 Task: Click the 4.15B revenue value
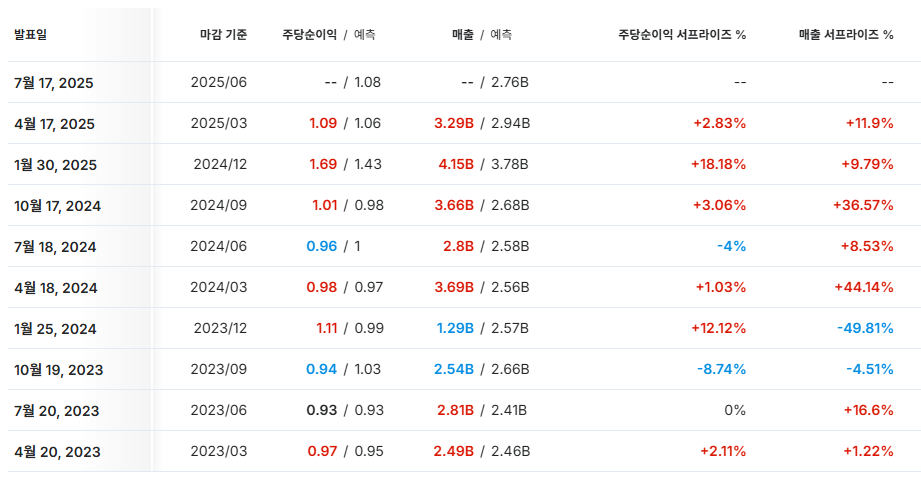pyautogui.click(x=456, y=164)
